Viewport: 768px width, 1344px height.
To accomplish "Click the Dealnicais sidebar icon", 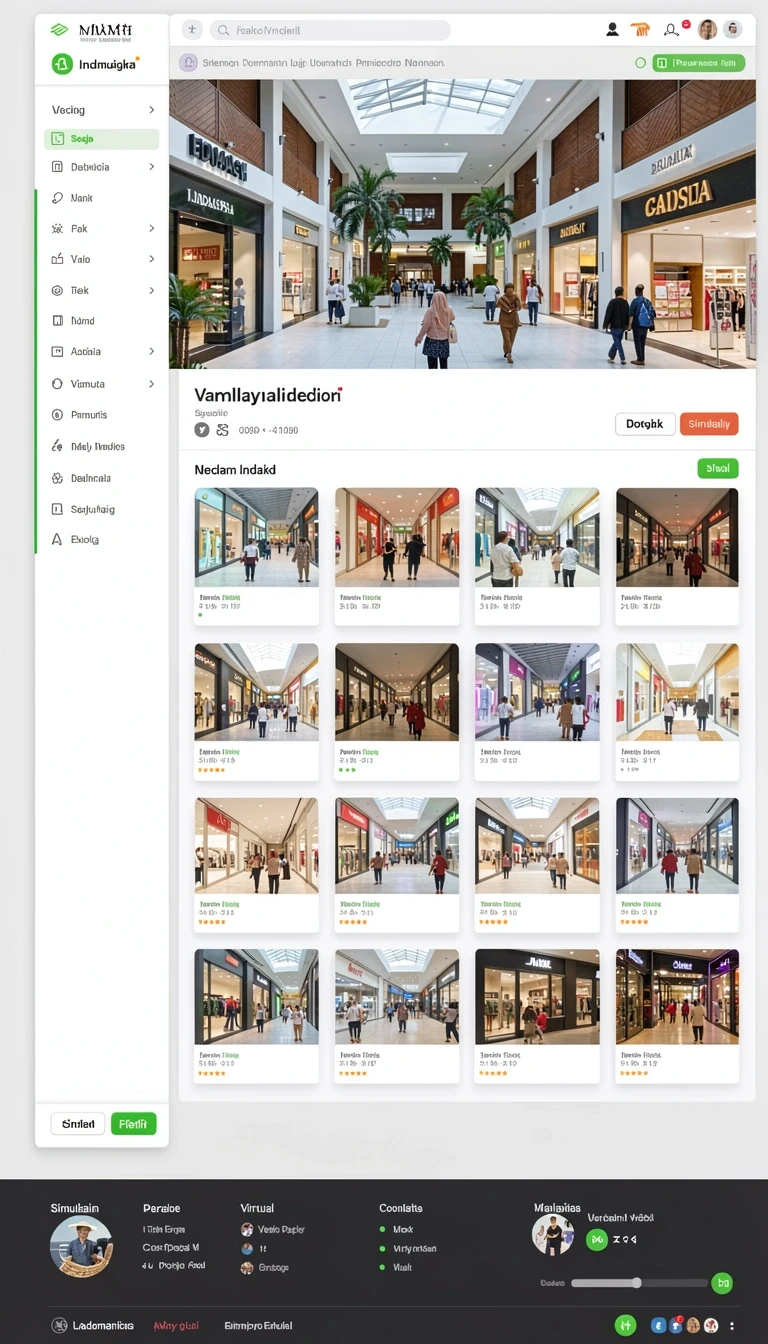I will pyautogui.click(x=57, y=478).
